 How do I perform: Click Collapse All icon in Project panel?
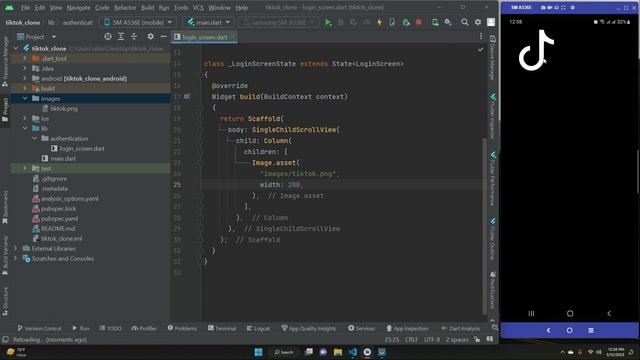pos(134,37)
